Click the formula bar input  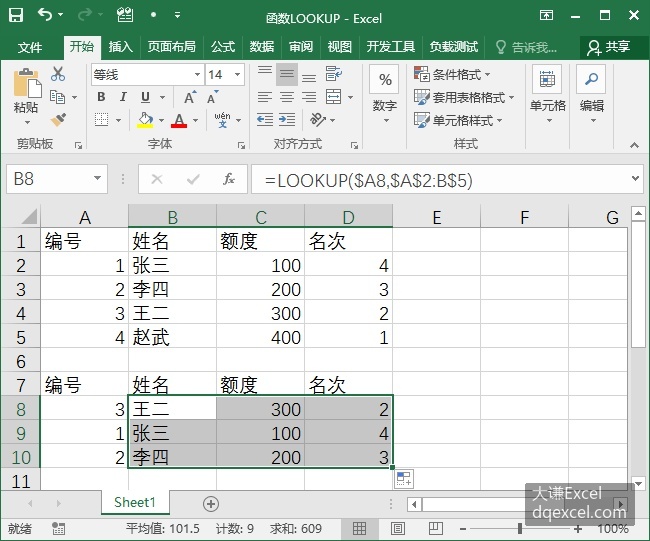[441, 179]
